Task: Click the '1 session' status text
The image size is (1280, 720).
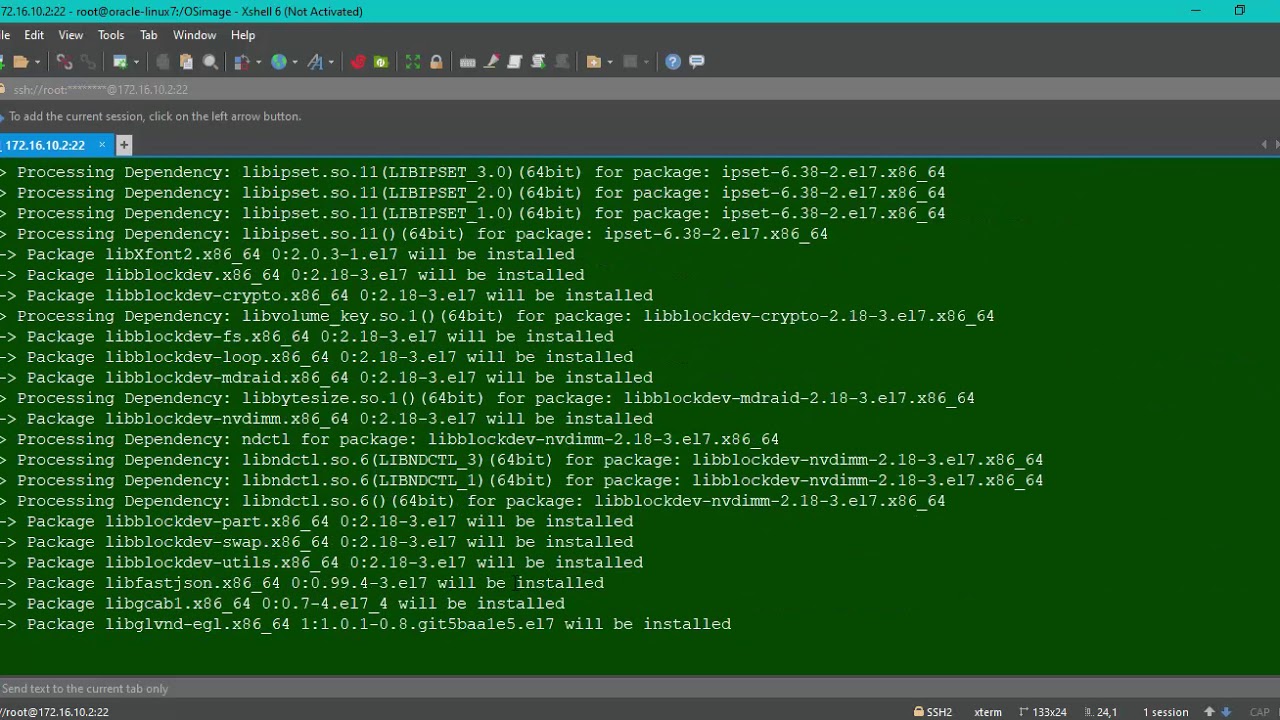Action: [x=1166, y=712]
